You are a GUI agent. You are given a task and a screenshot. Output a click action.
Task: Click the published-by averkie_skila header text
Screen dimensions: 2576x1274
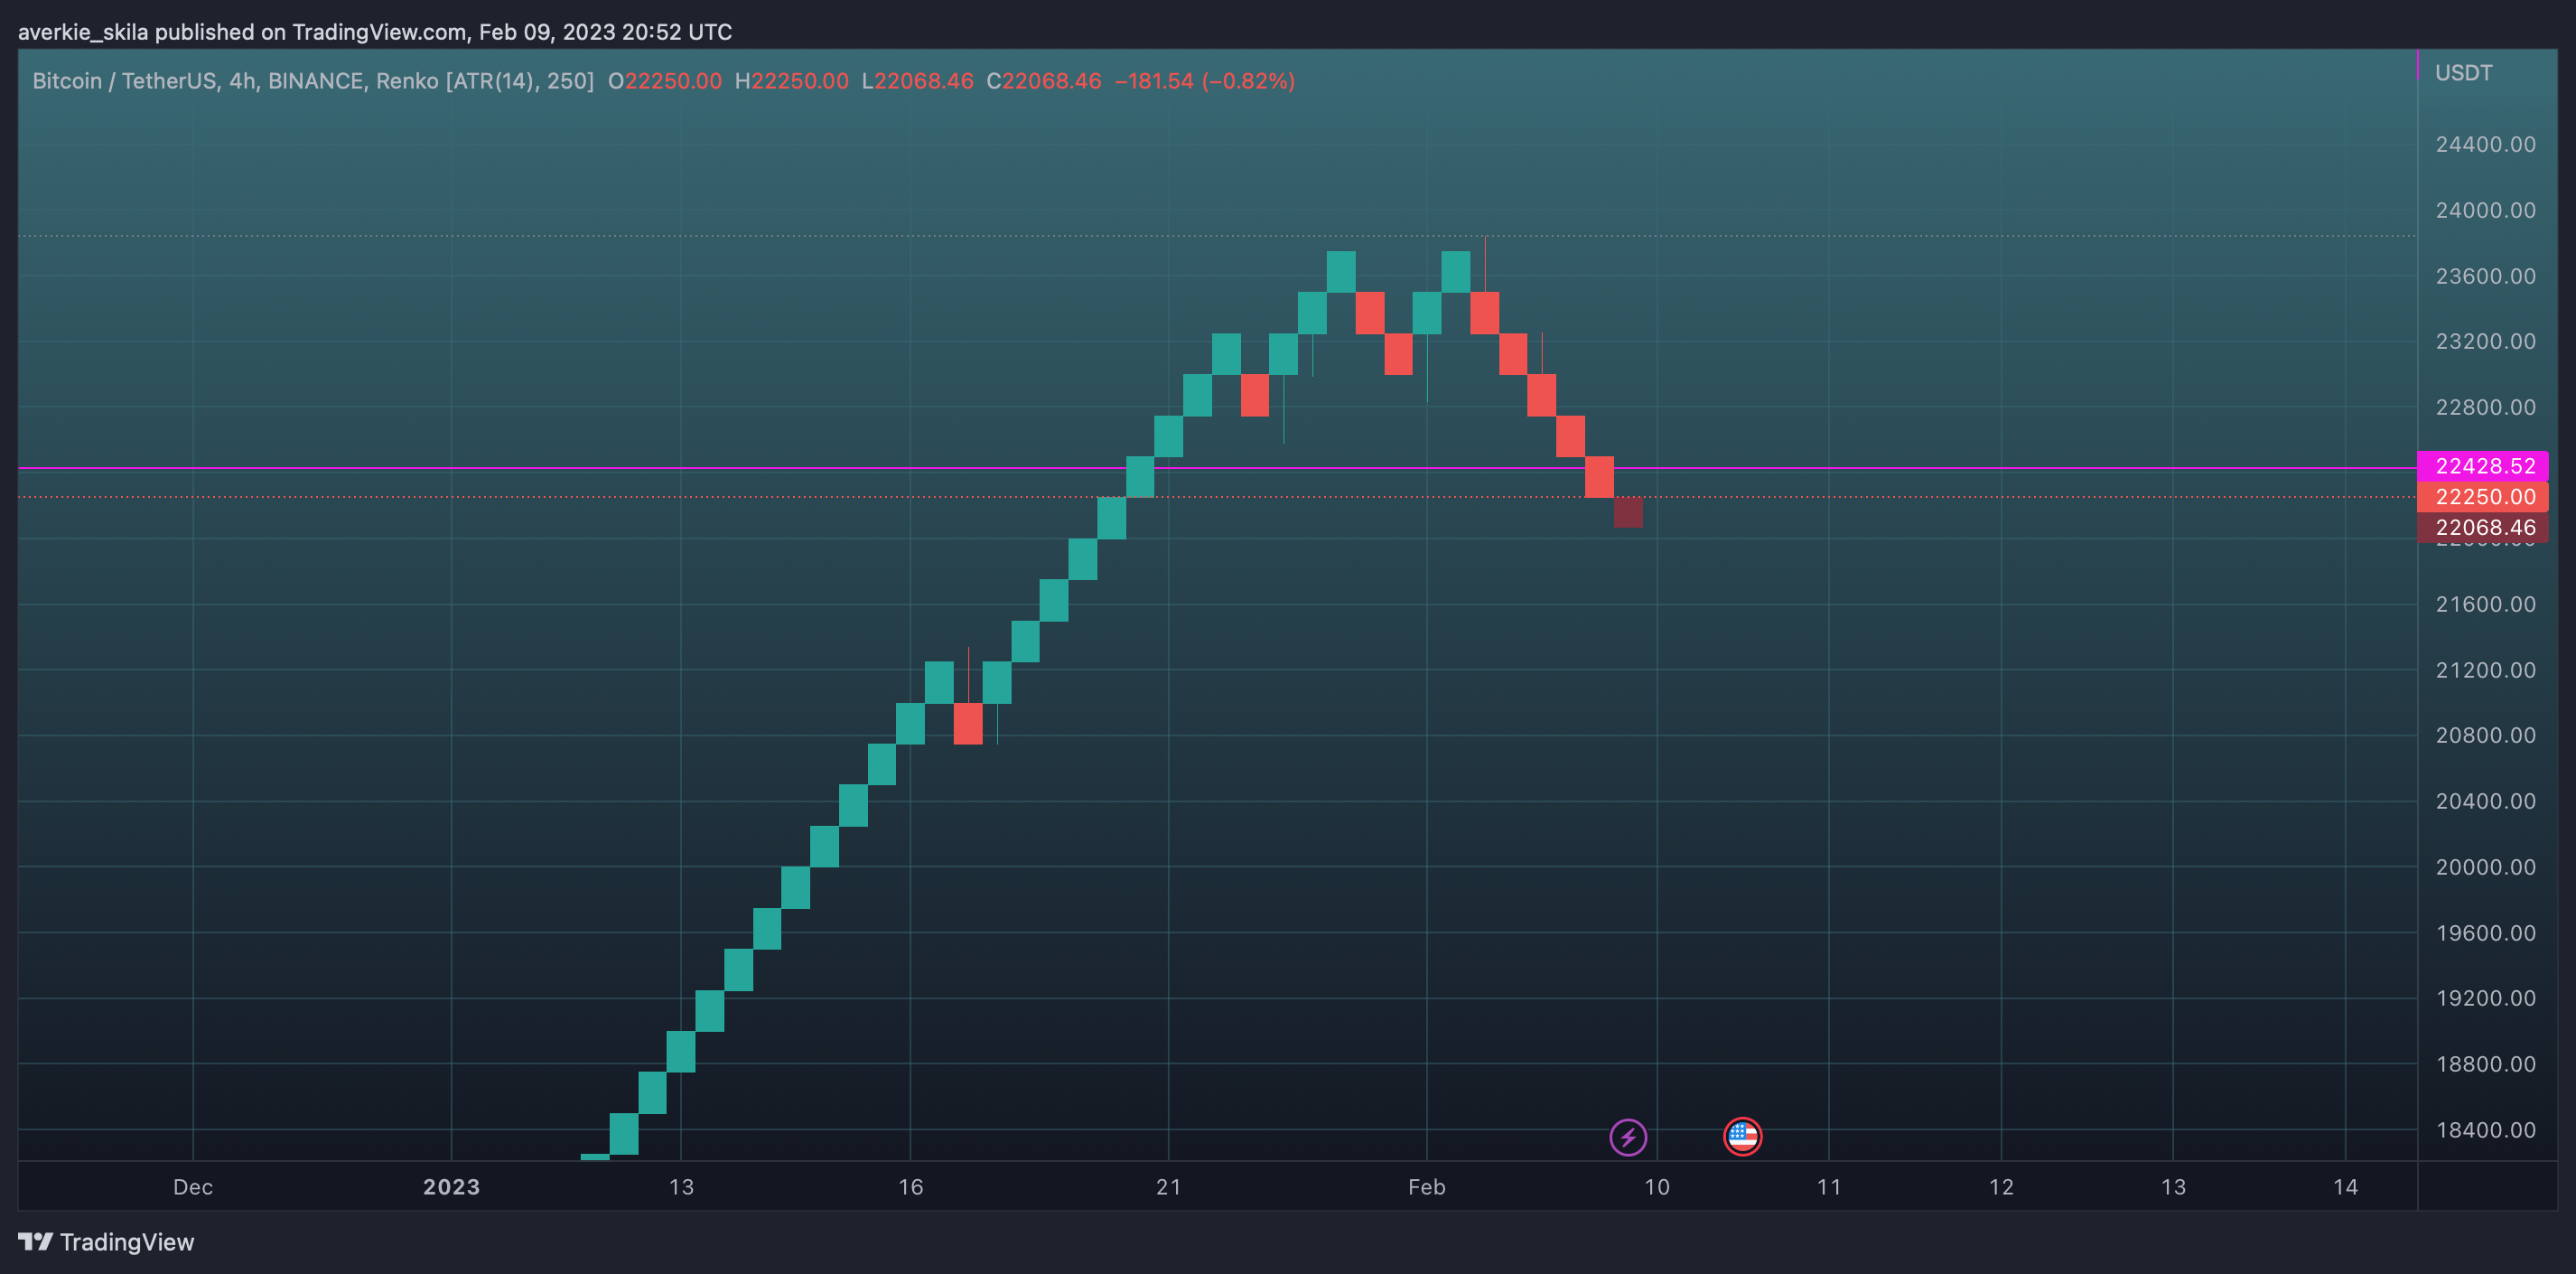pyautogui.click(x=375, y=32)
